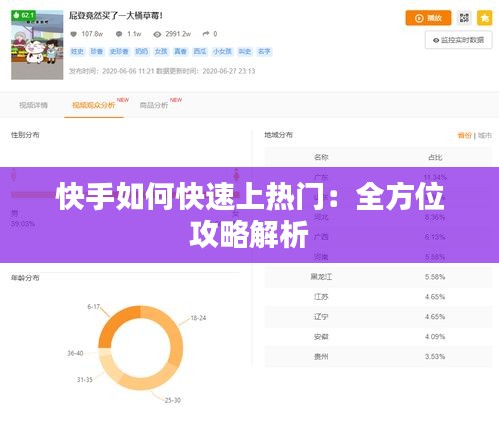This screenshot has width=499, height=430.
Task: Open the QR code icon
Action: (464, 18)
